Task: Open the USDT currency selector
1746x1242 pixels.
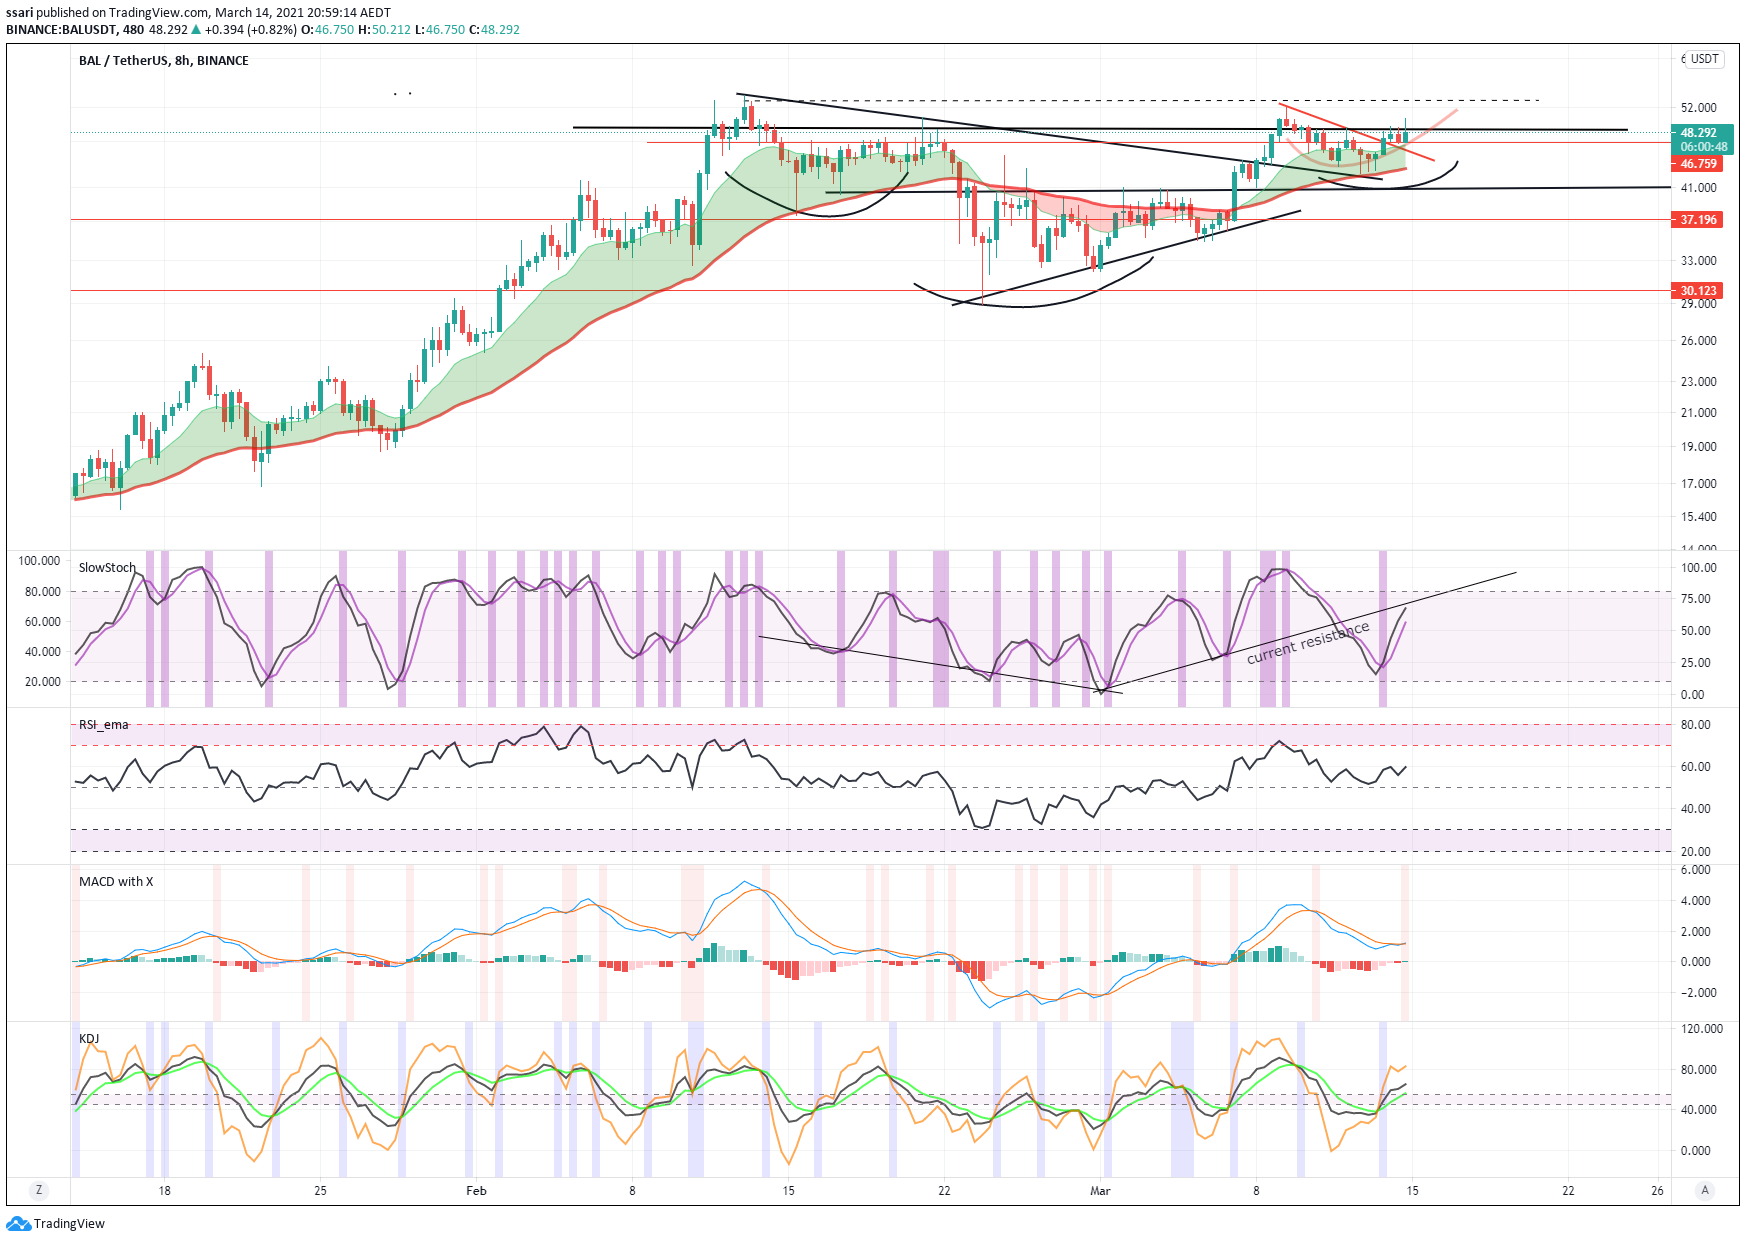Action: tap(1704, 59)
